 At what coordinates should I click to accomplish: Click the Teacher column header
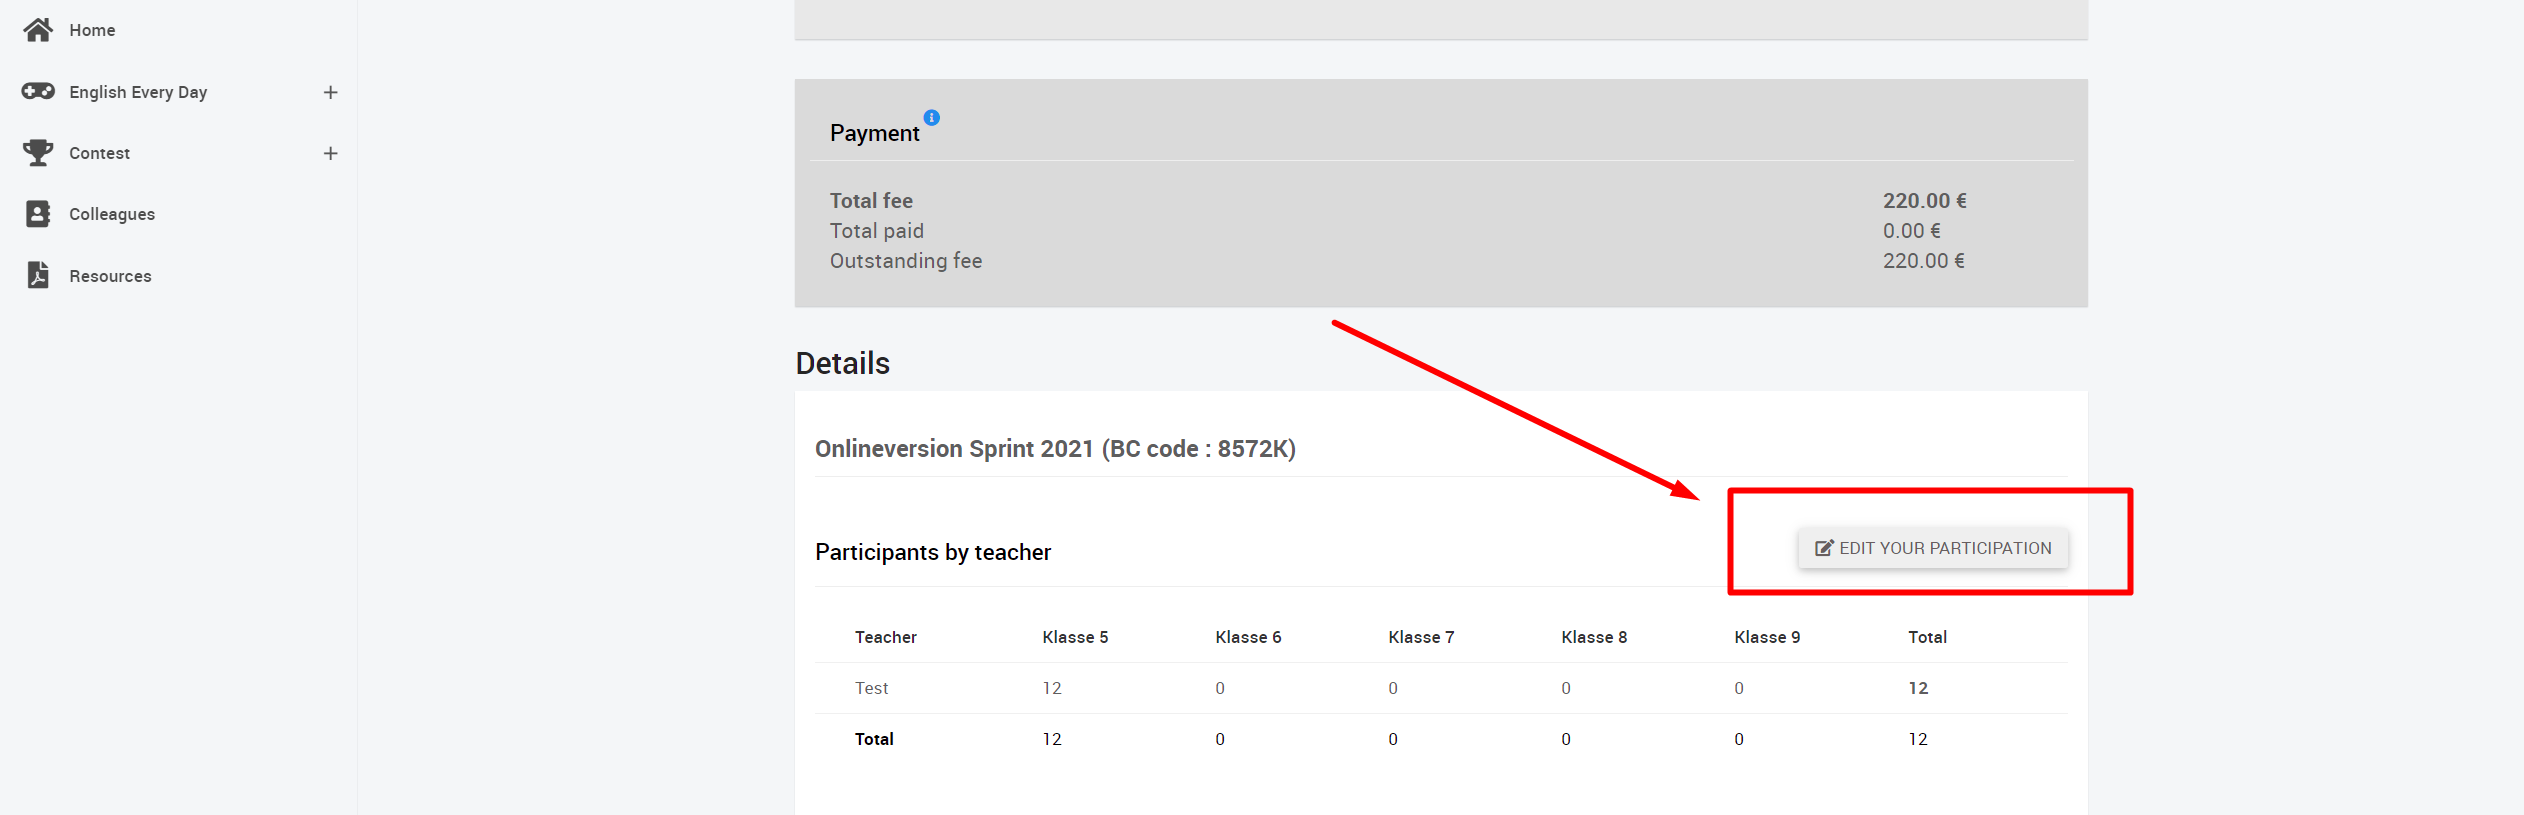(x=886, y=637)
